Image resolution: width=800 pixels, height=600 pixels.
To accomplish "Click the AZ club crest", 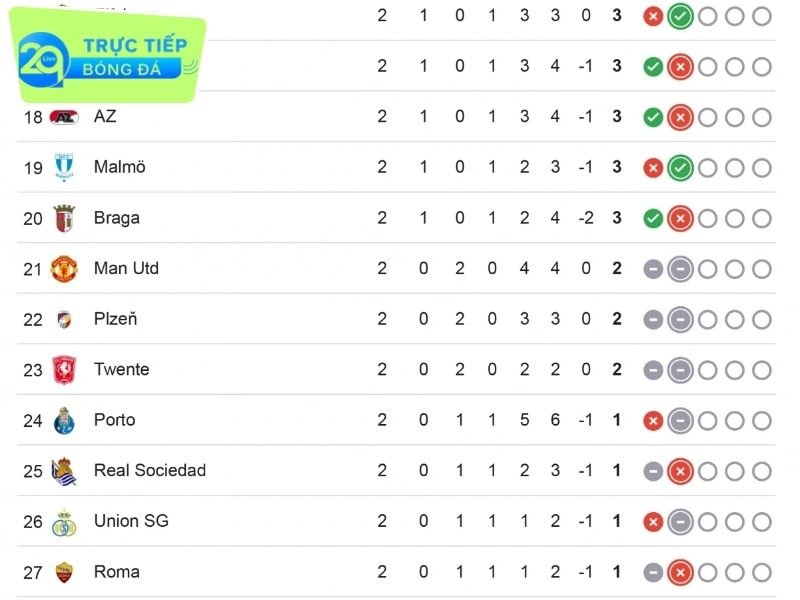I will click(x=64, y=117).
